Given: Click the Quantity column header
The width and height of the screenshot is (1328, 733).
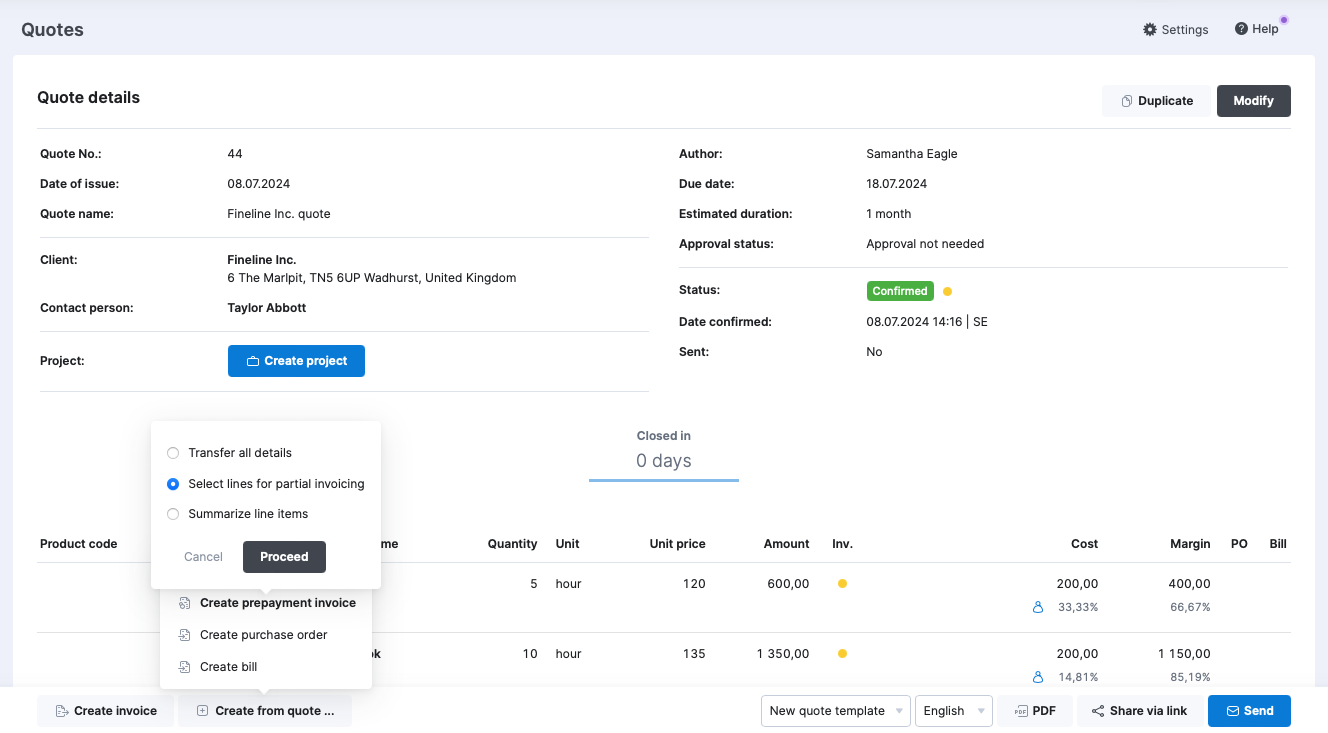Looking at the screenshot, I should click(x=512, y=544).
